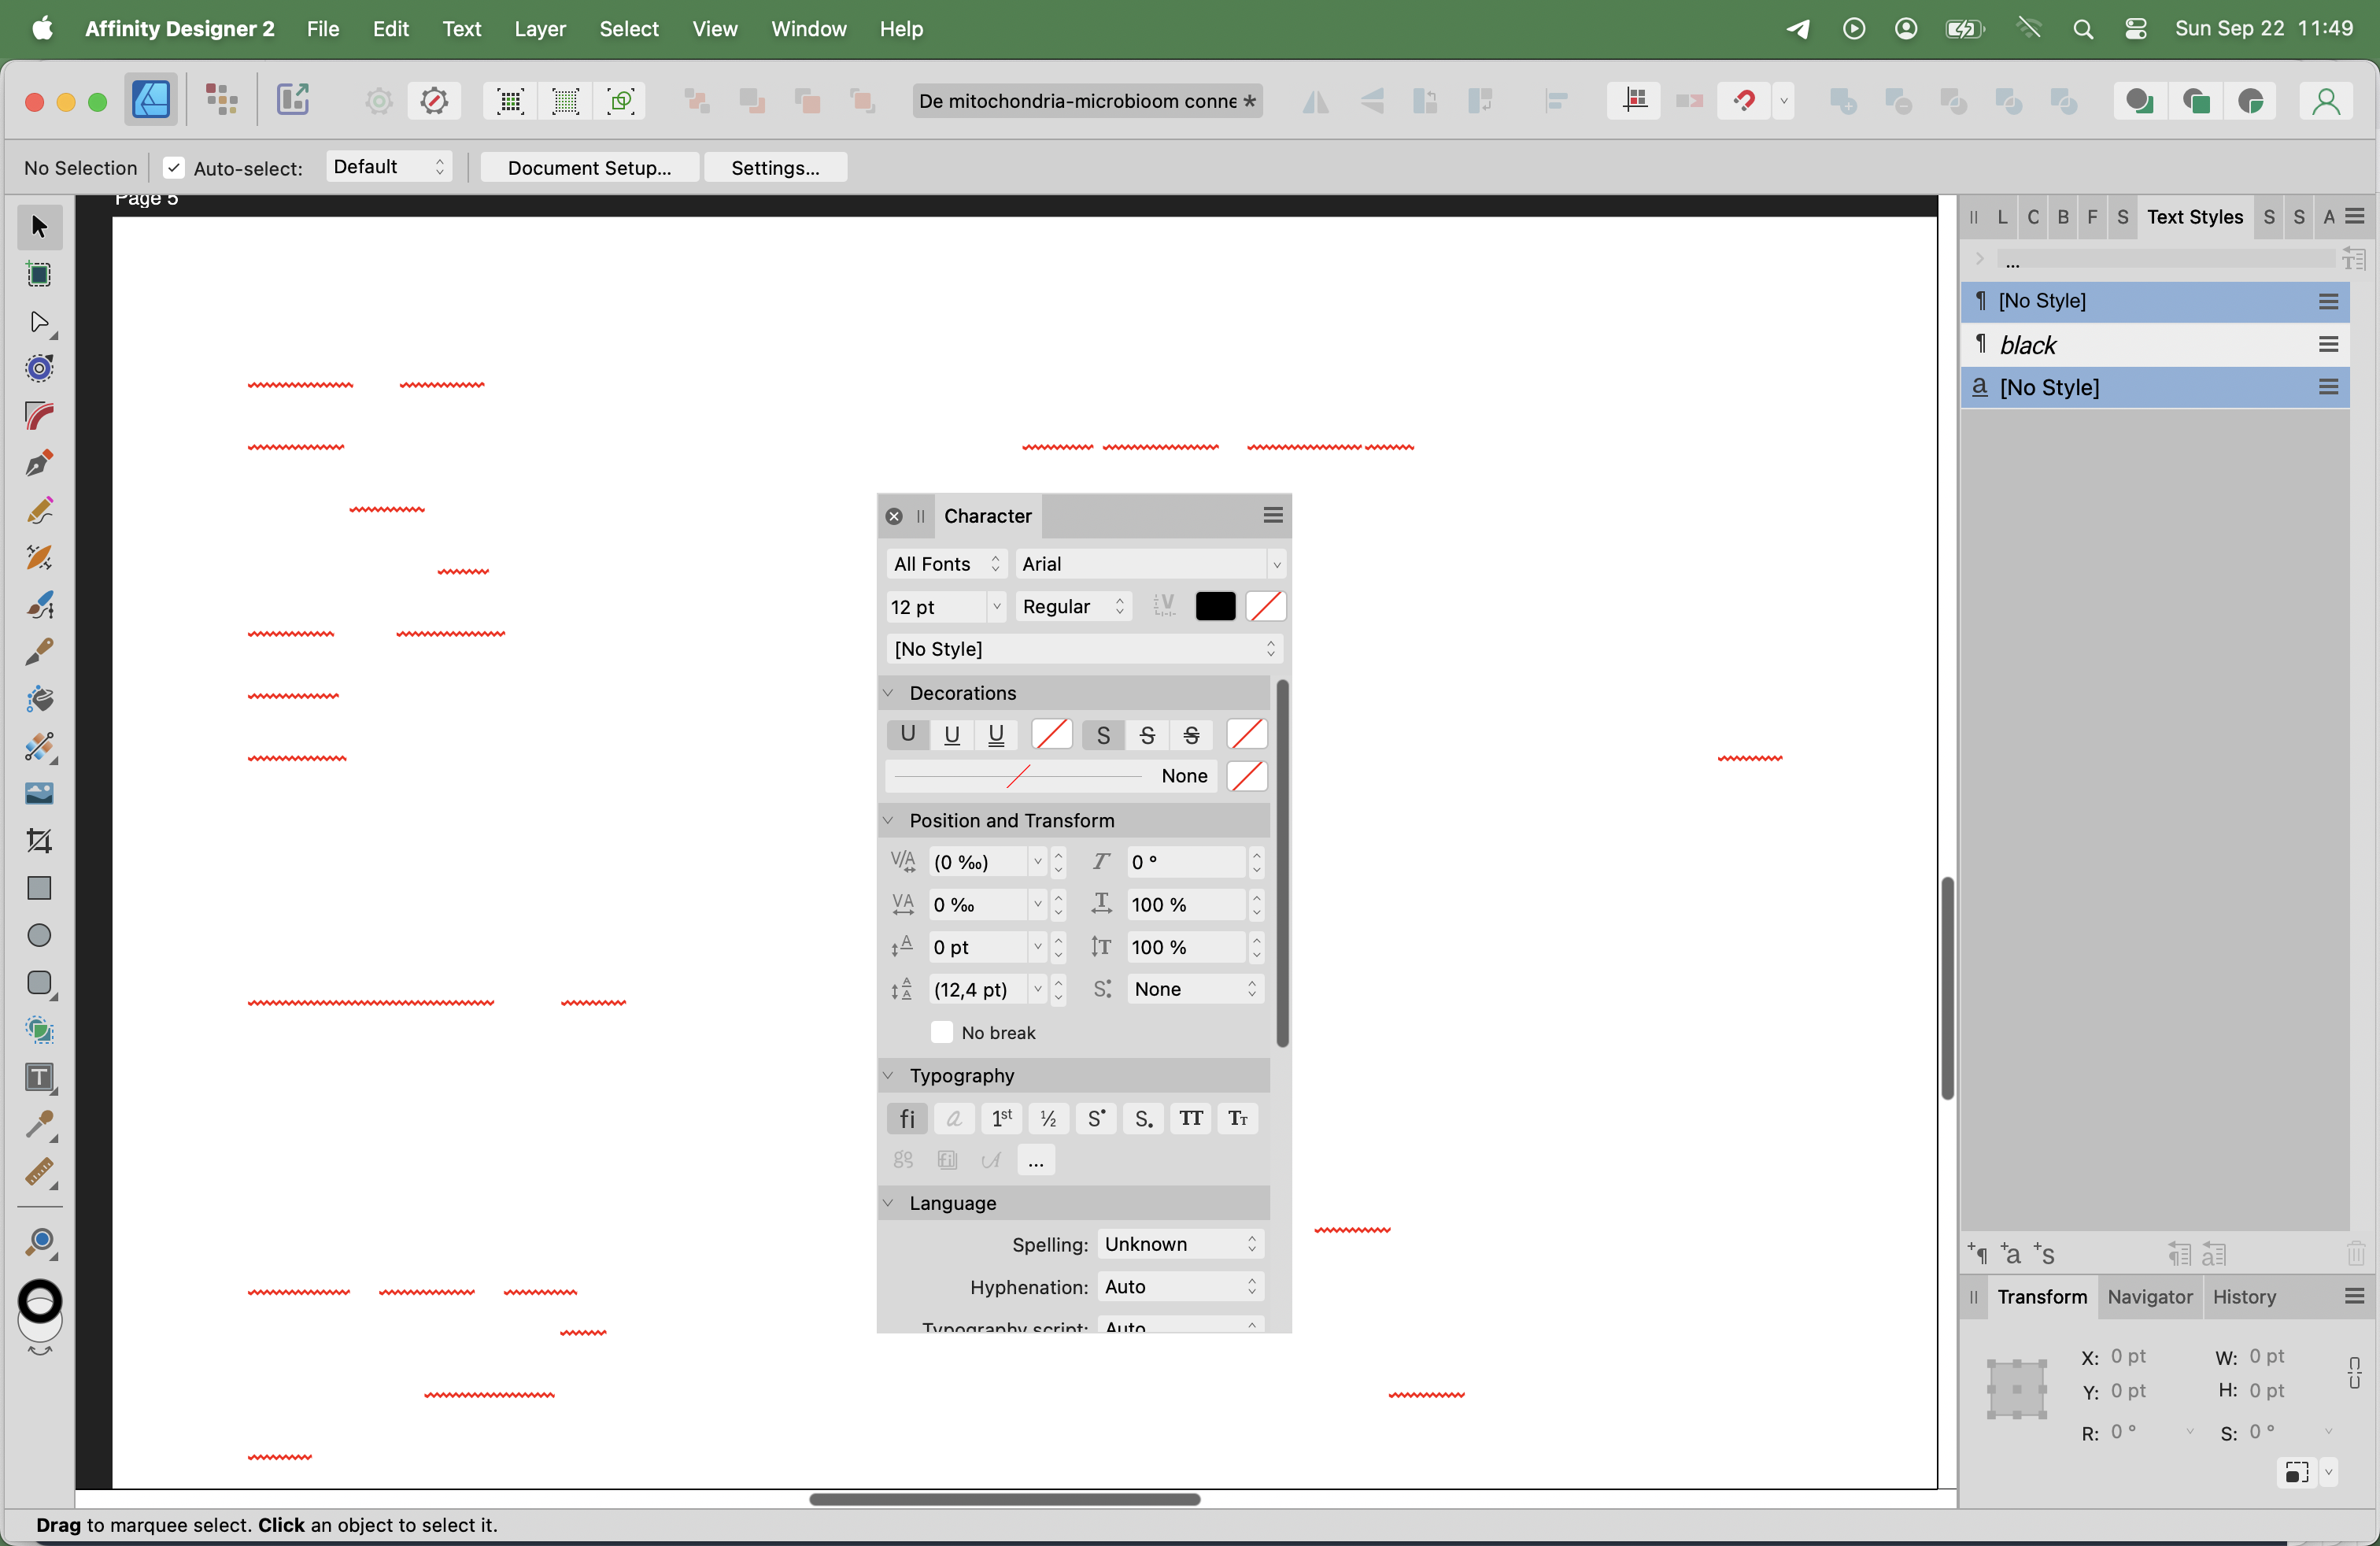
Task: Click the Settings button
Action: (x=776, y=167)
